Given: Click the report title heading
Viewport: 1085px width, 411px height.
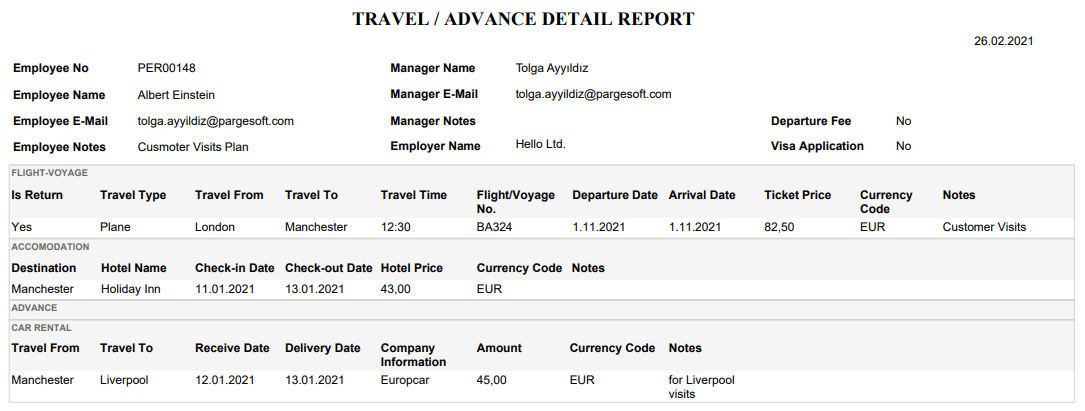Looking at the screenshot, I should (x=523, y=19).
